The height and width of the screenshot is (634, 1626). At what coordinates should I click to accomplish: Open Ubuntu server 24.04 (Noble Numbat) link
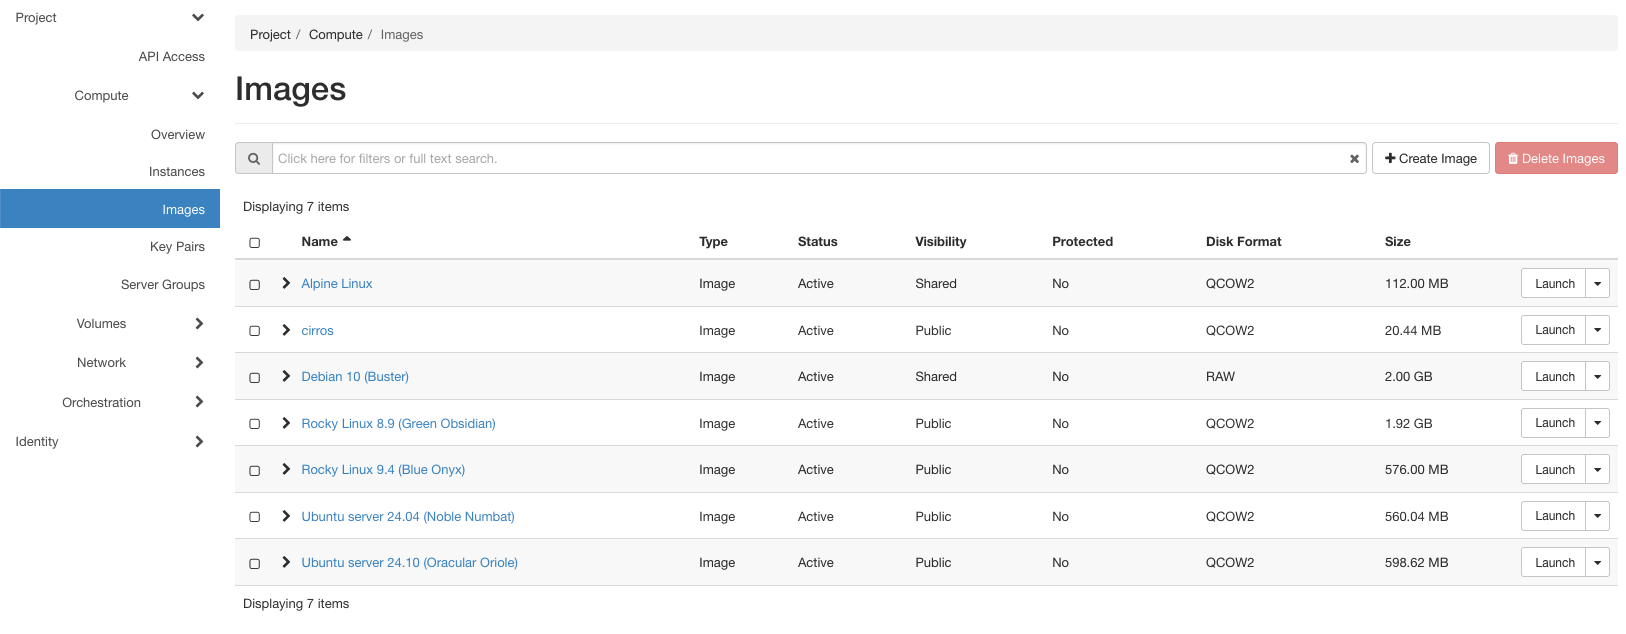point(408,517)
